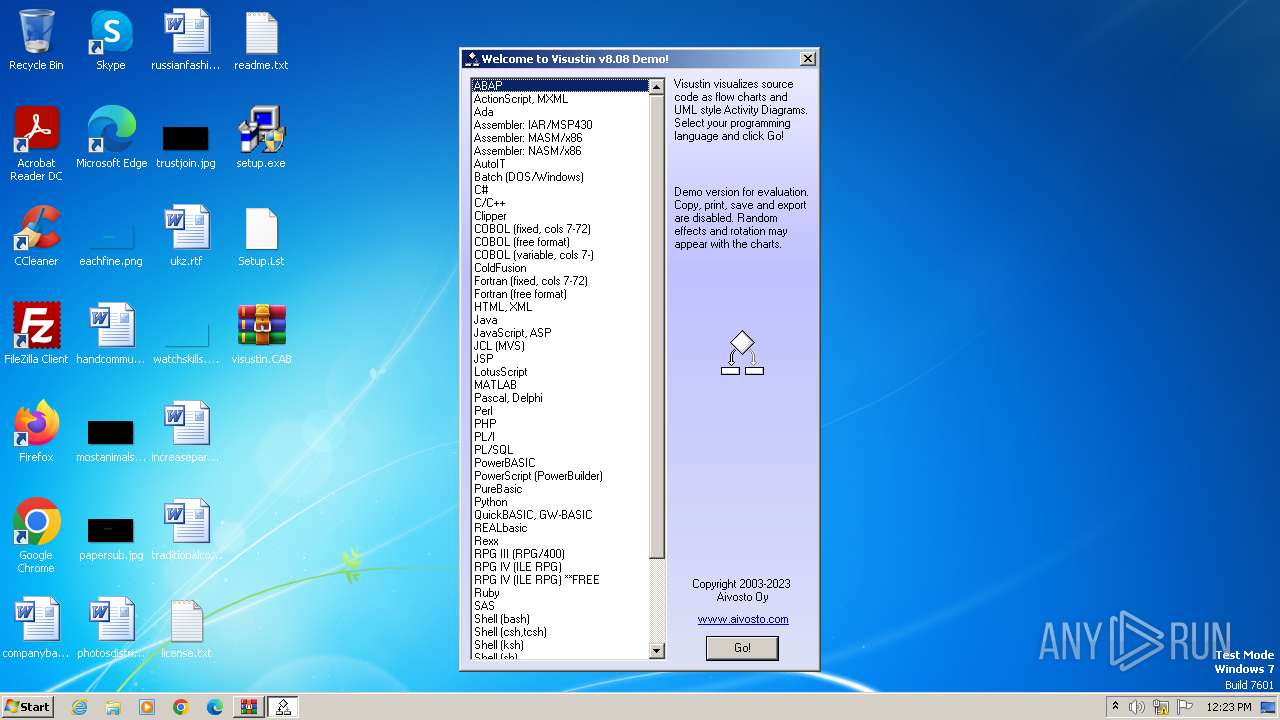Select the papersub.jpg desktop file
This screenshot has width=1280, height=720.
click(111, 540)
